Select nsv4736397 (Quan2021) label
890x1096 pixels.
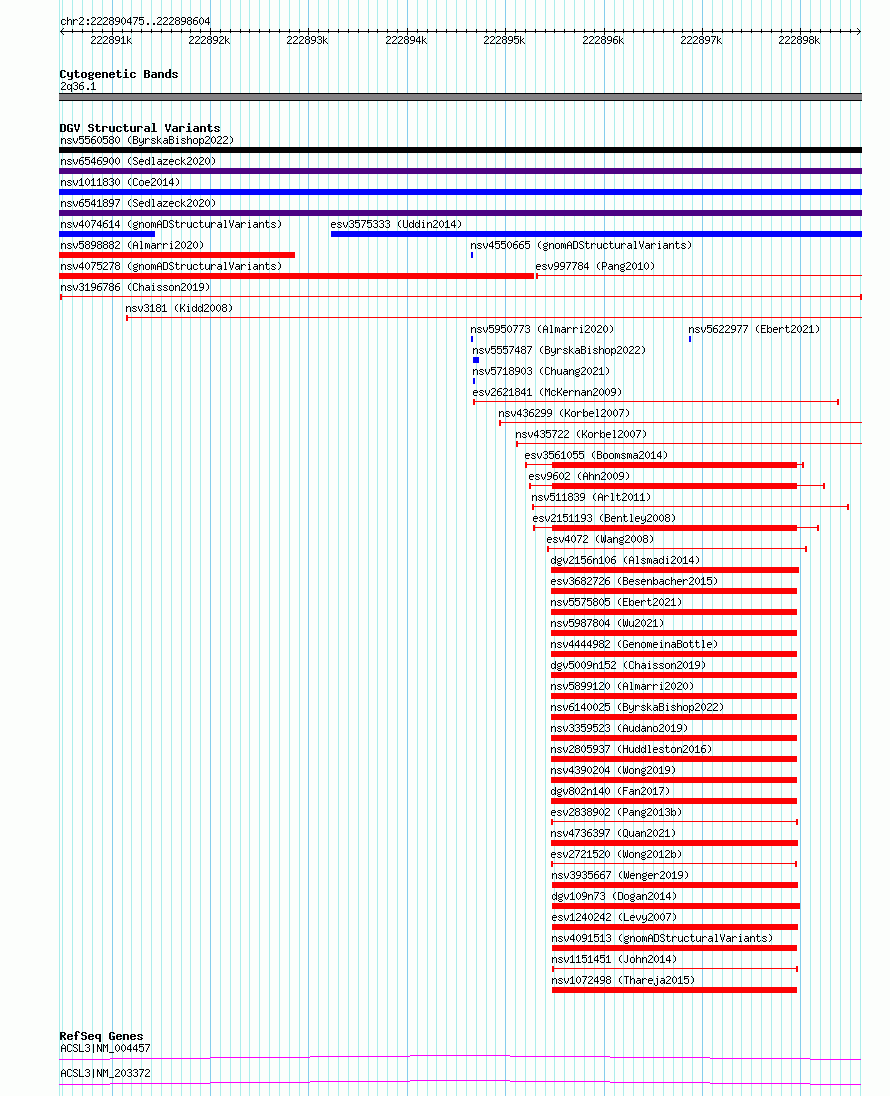[613, 832]
